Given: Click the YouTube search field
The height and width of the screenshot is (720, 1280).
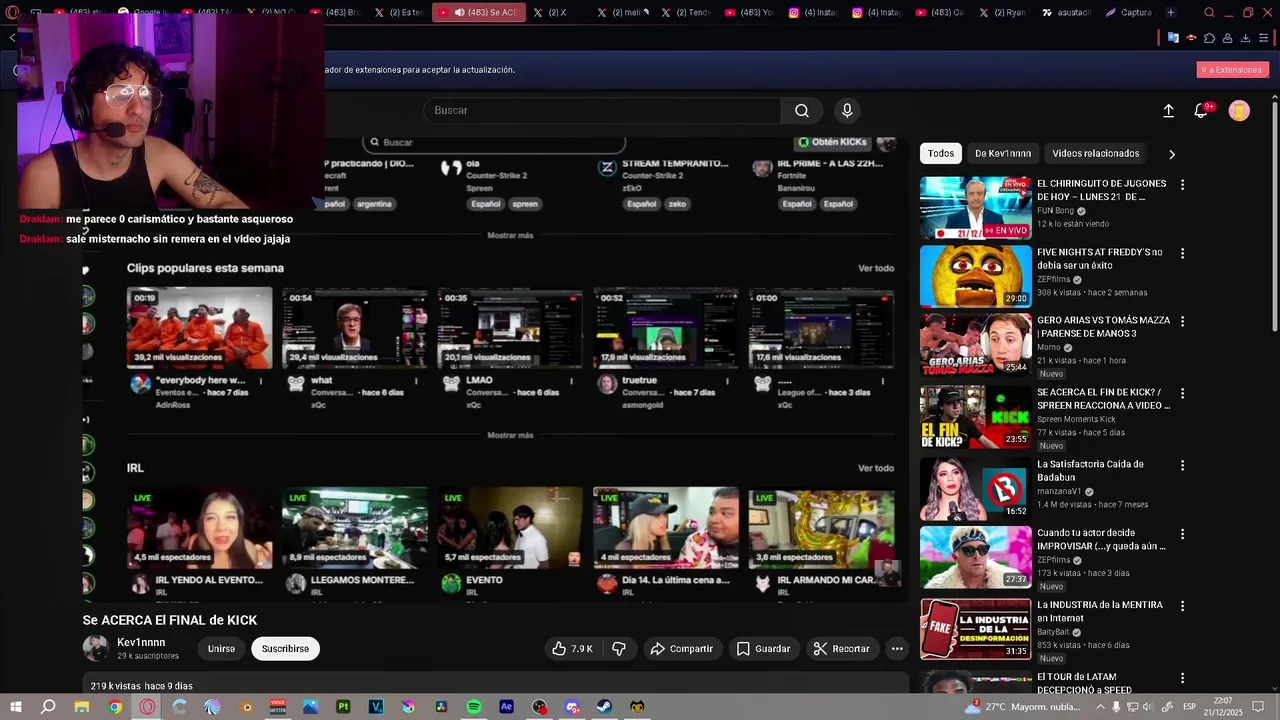Looking at the screenshot, I should [602, 110].
